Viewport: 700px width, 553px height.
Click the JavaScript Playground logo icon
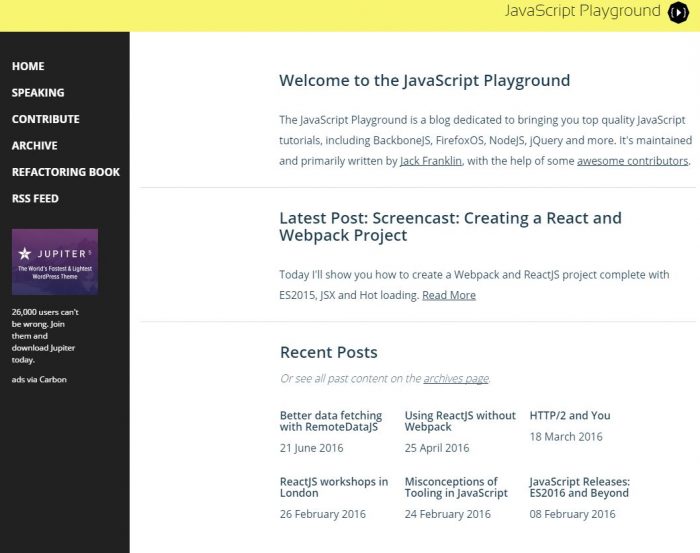click(x=677, y=12)
